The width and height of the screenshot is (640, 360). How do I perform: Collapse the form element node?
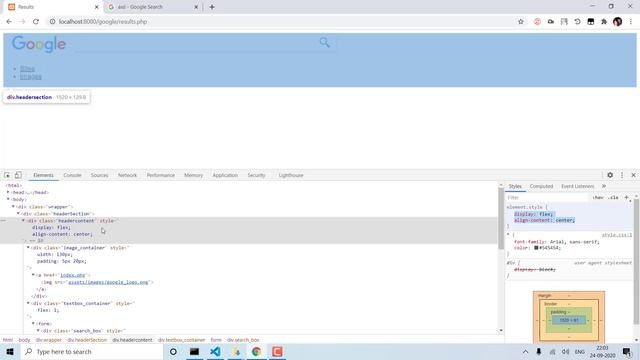(x=33, y=323)
